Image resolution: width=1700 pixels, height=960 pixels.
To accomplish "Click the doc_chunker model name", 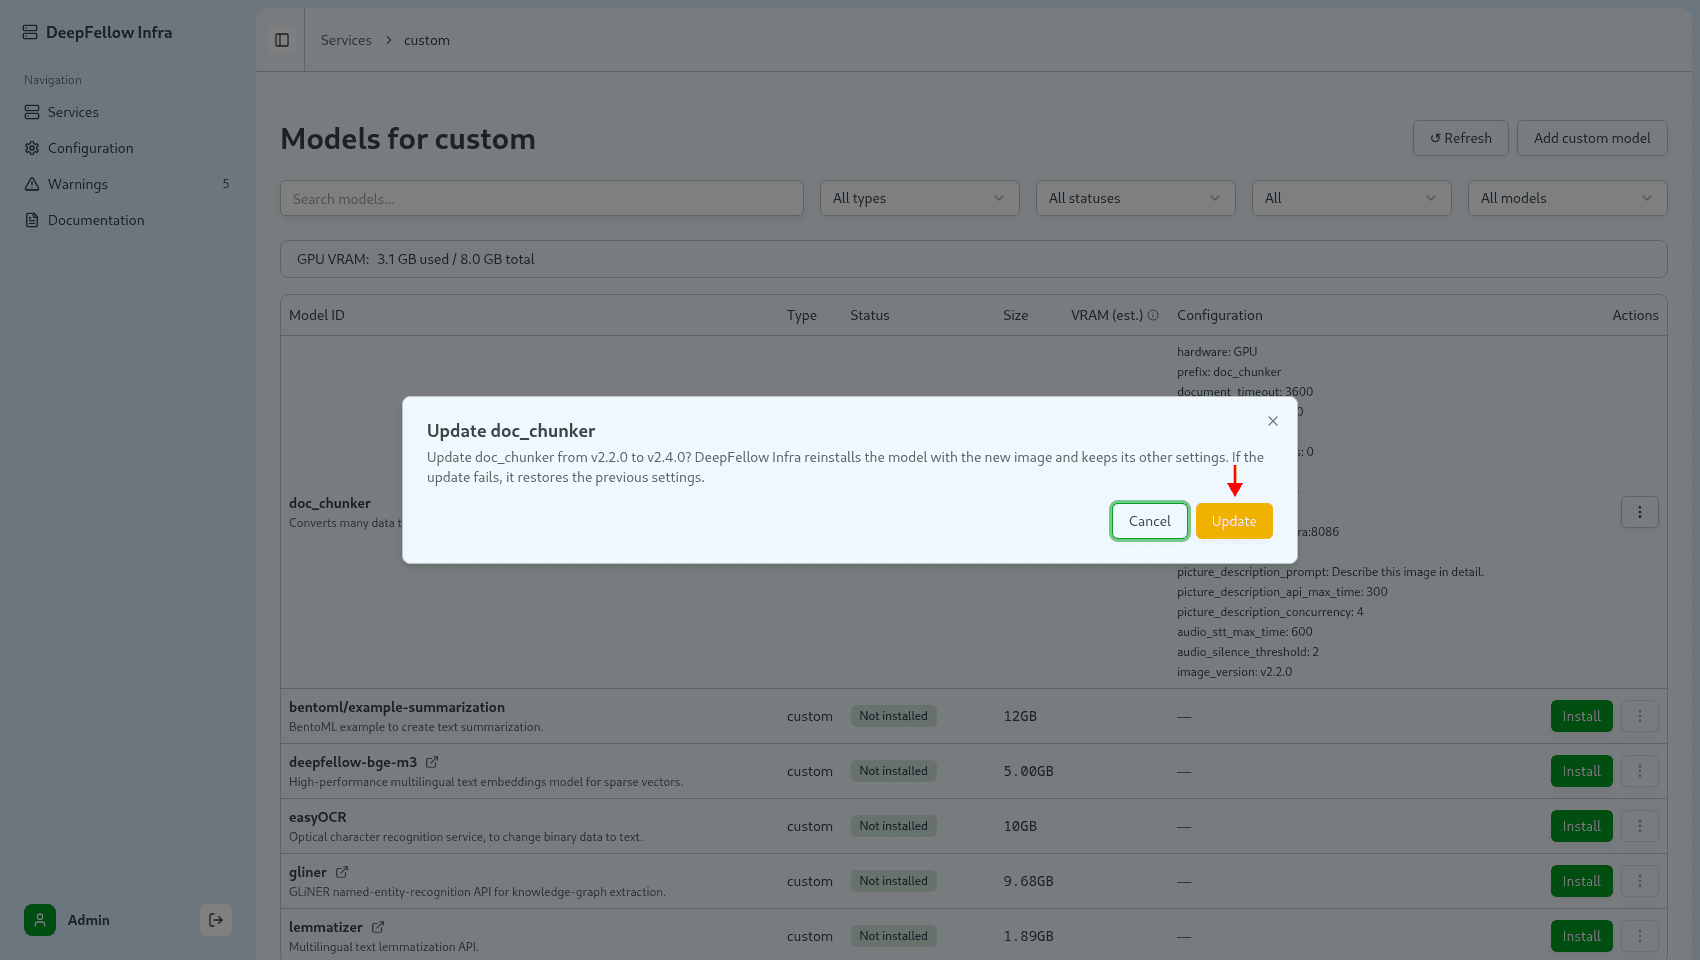I will coord(330,503).
